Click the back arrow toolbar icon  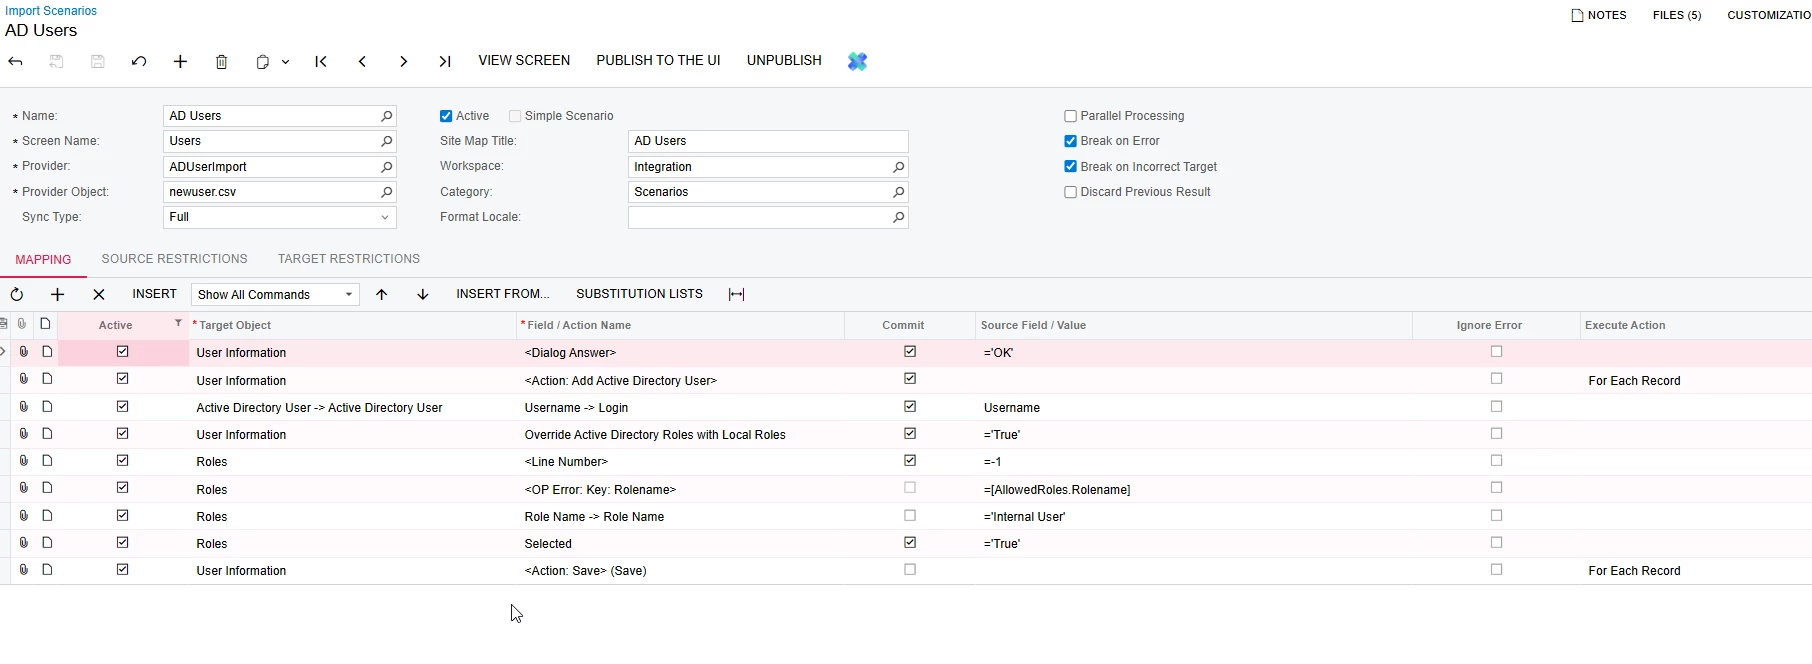pyautogui.click(x=16, y=61)
